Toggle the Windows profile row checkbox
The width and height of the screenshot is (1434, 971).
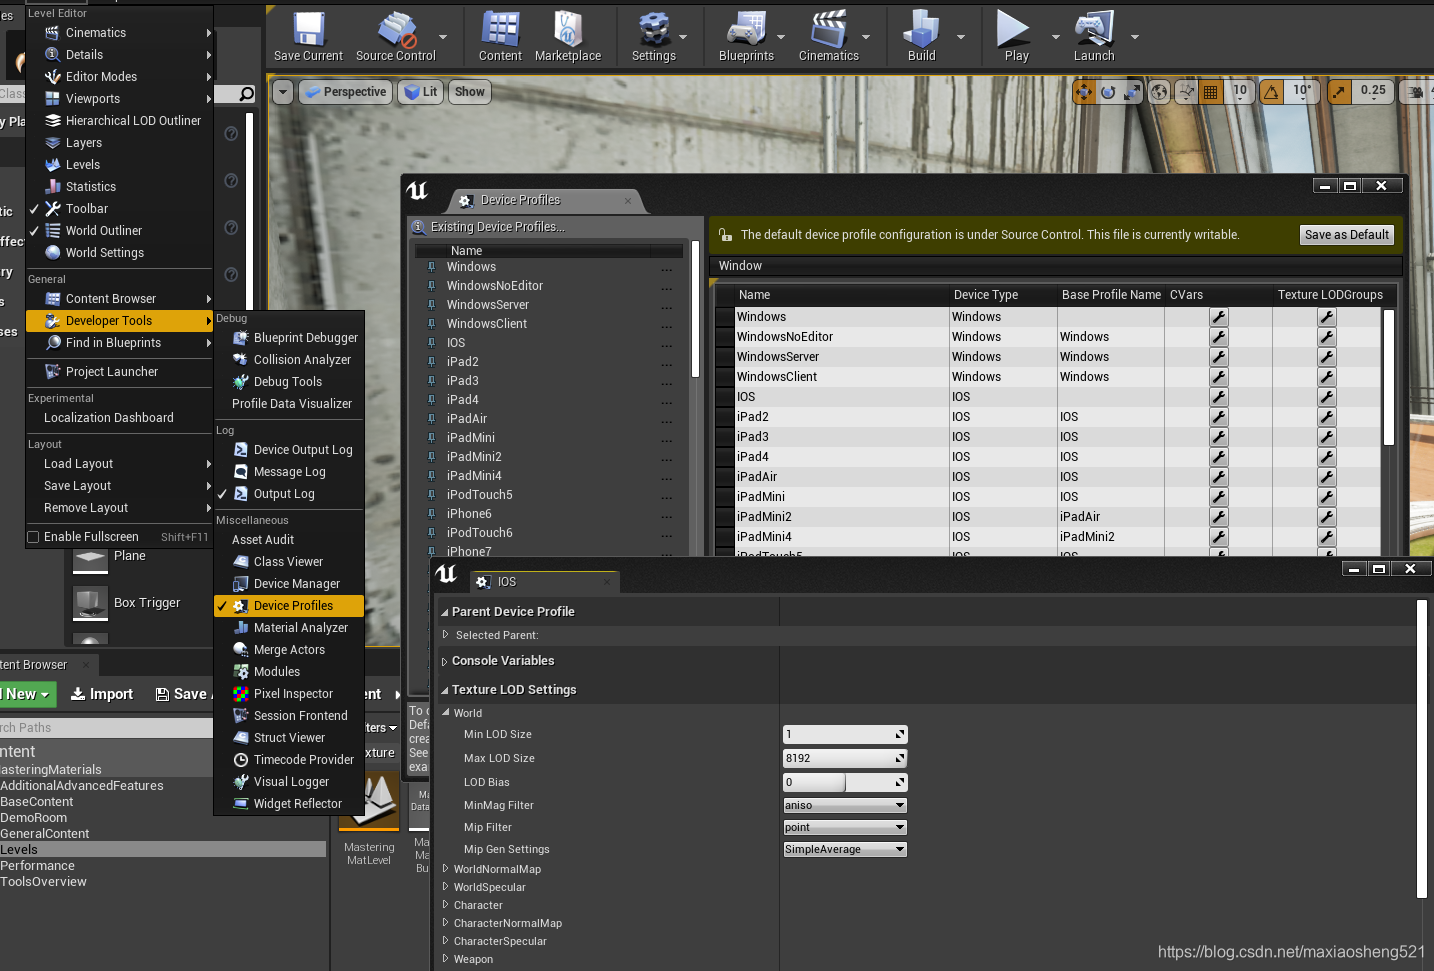tap(725, 317)
